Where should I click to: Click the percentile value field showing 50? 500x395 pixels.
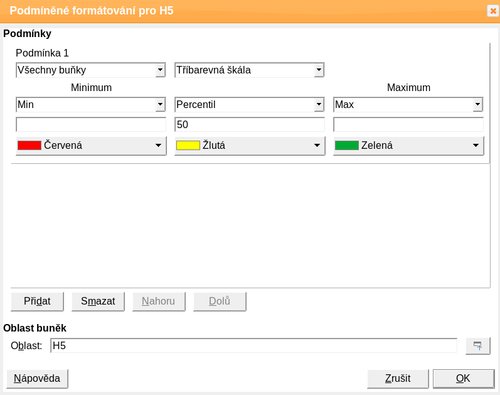[x=249, y=125]
